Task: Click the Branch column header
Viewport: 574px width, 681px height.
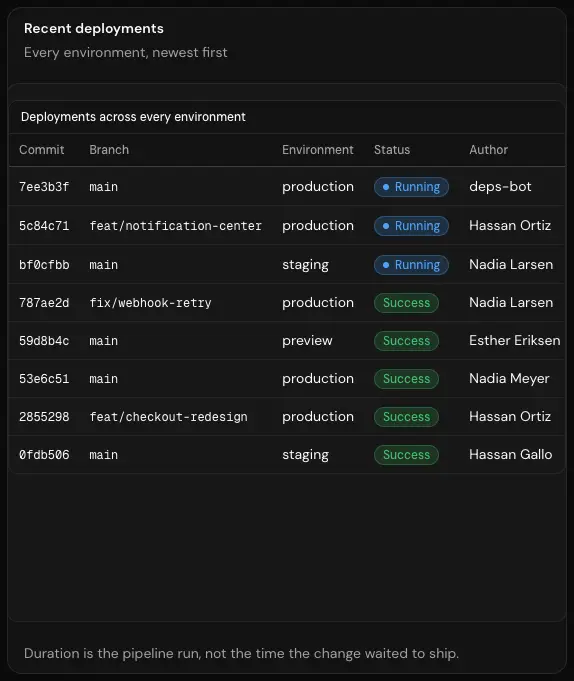Action: point(109,150)
